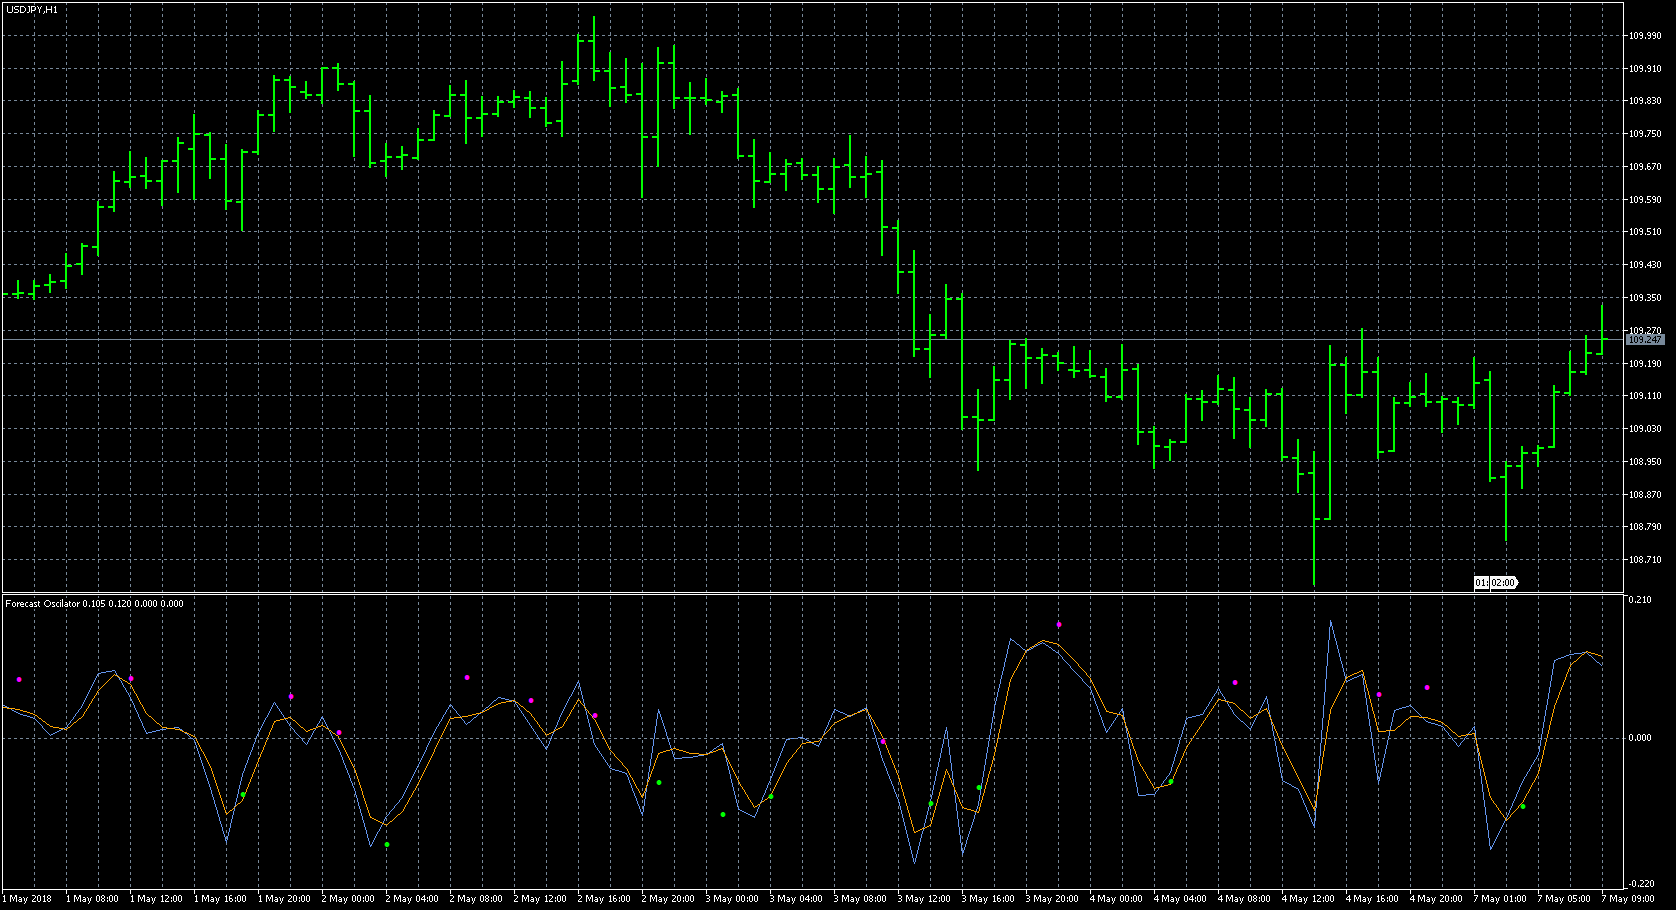
Task: Click the '7 May 09:00' time label
Action: pos(1628,899)
